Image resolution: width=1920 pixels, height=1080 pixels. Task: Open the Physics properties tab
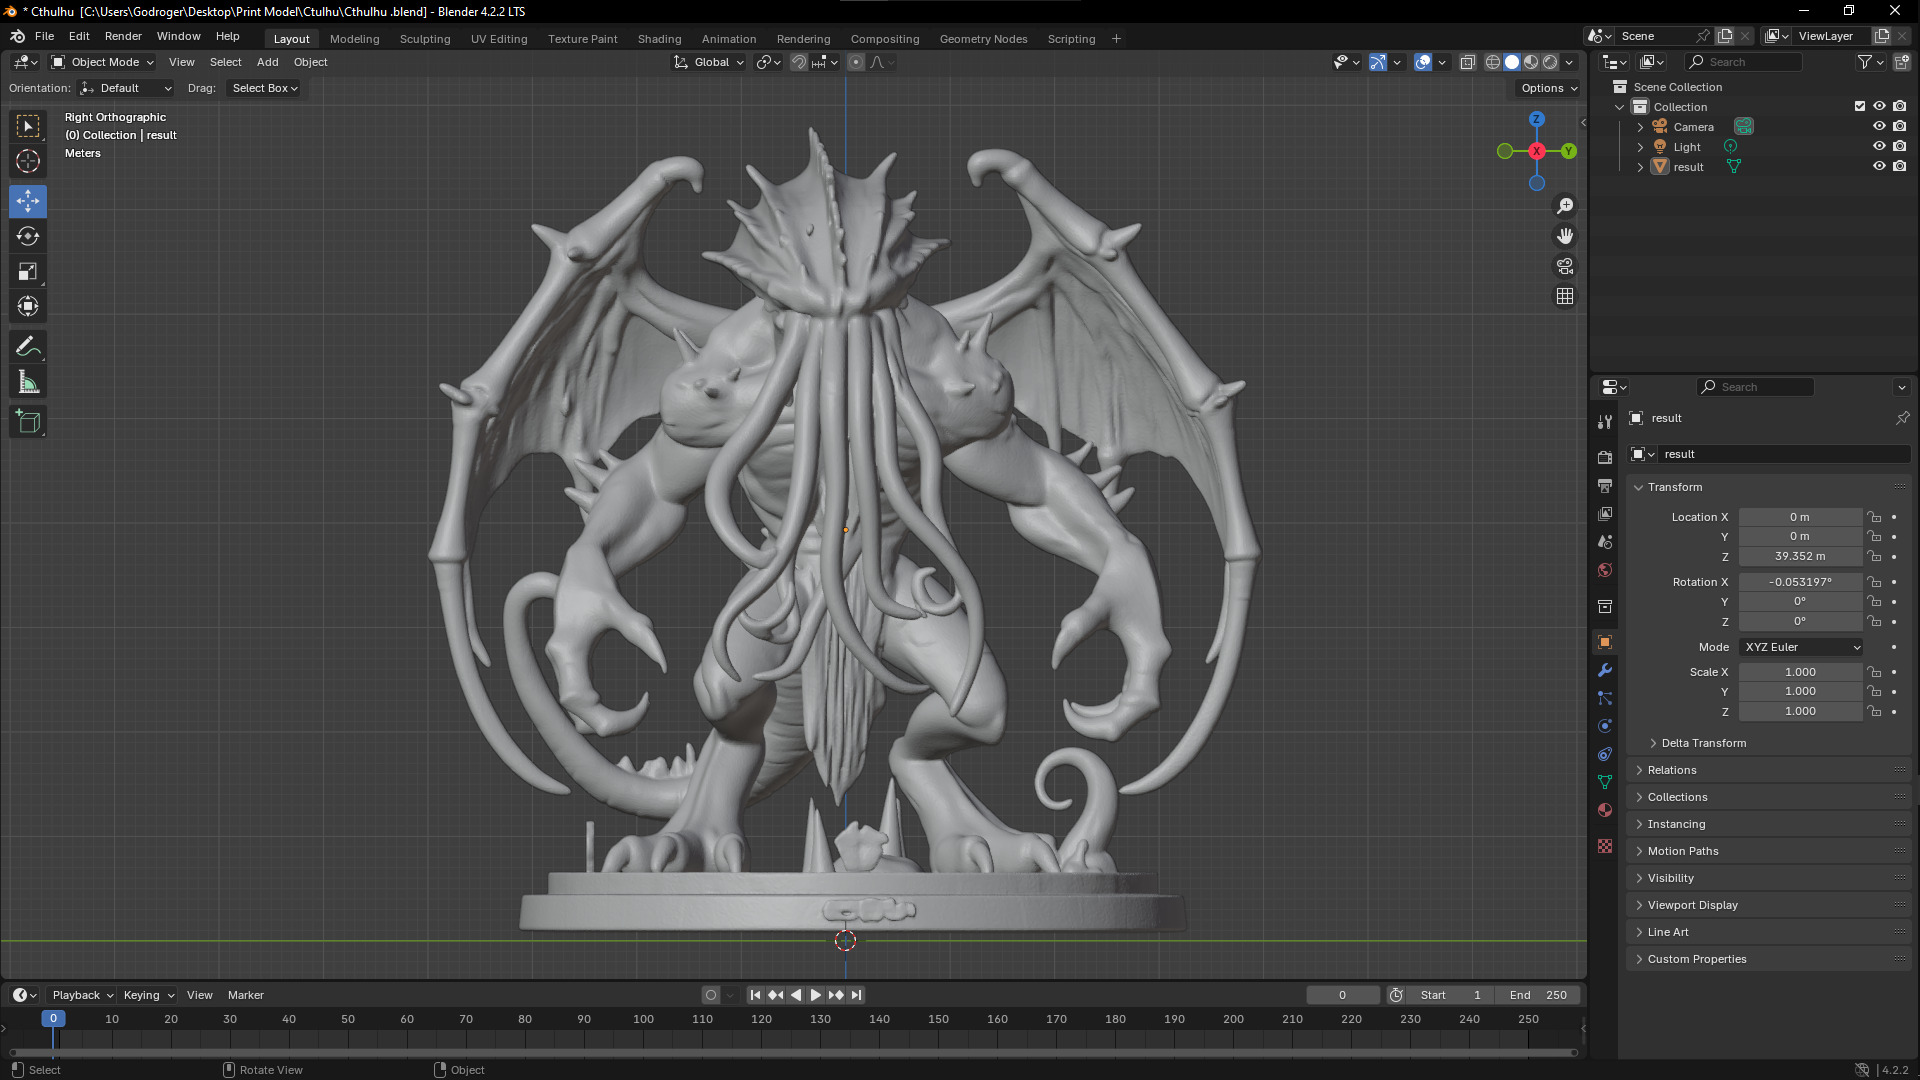1605,726
